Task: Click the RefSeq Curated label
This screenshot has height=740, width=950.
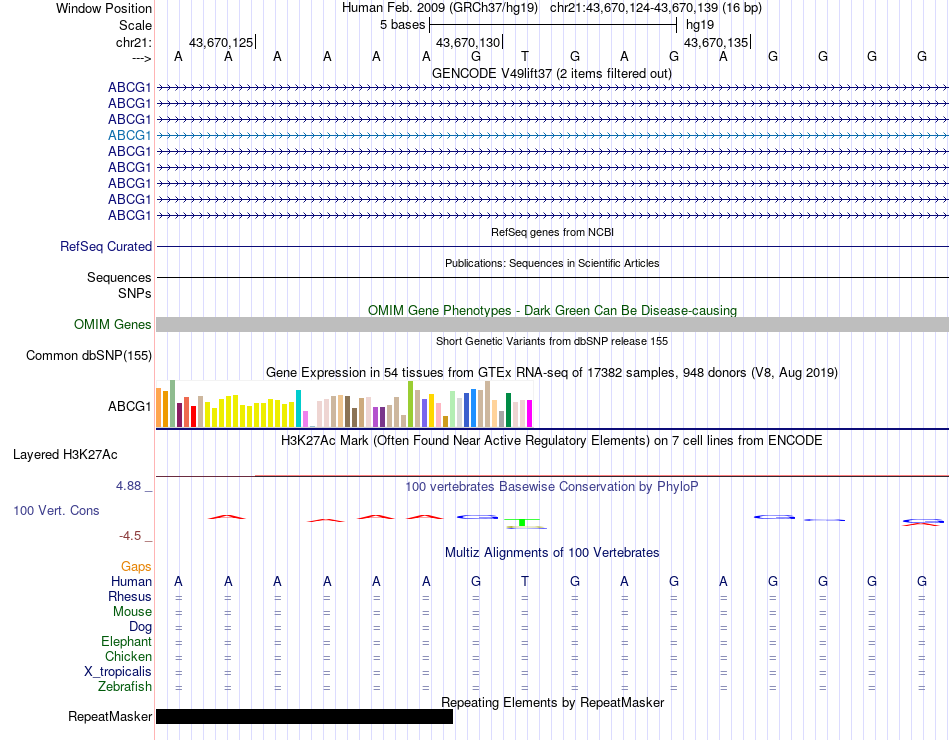Action: pyautogui.click(x=105, y=247)
